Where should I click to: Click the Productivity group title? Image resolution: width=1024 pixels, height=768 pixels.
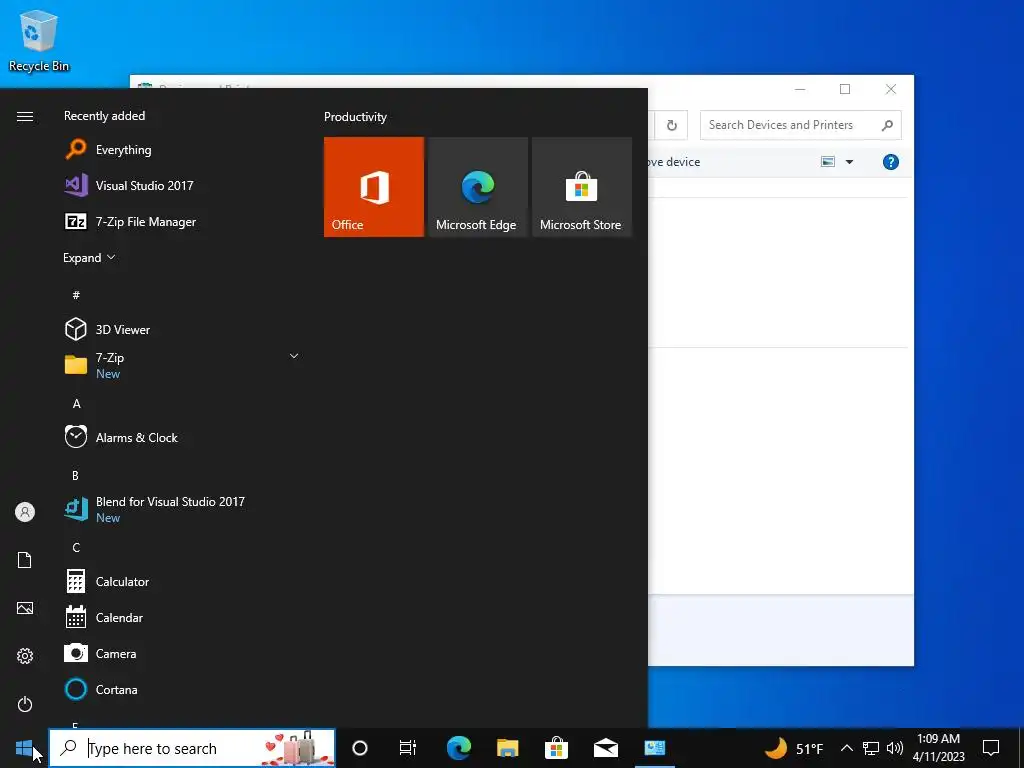click(355, 117)
